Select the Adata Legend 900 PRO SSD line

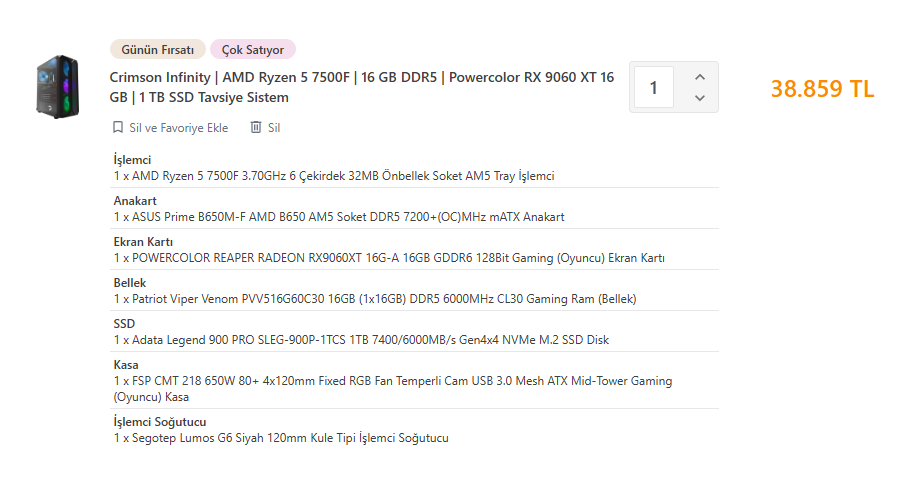click(360, 340)
